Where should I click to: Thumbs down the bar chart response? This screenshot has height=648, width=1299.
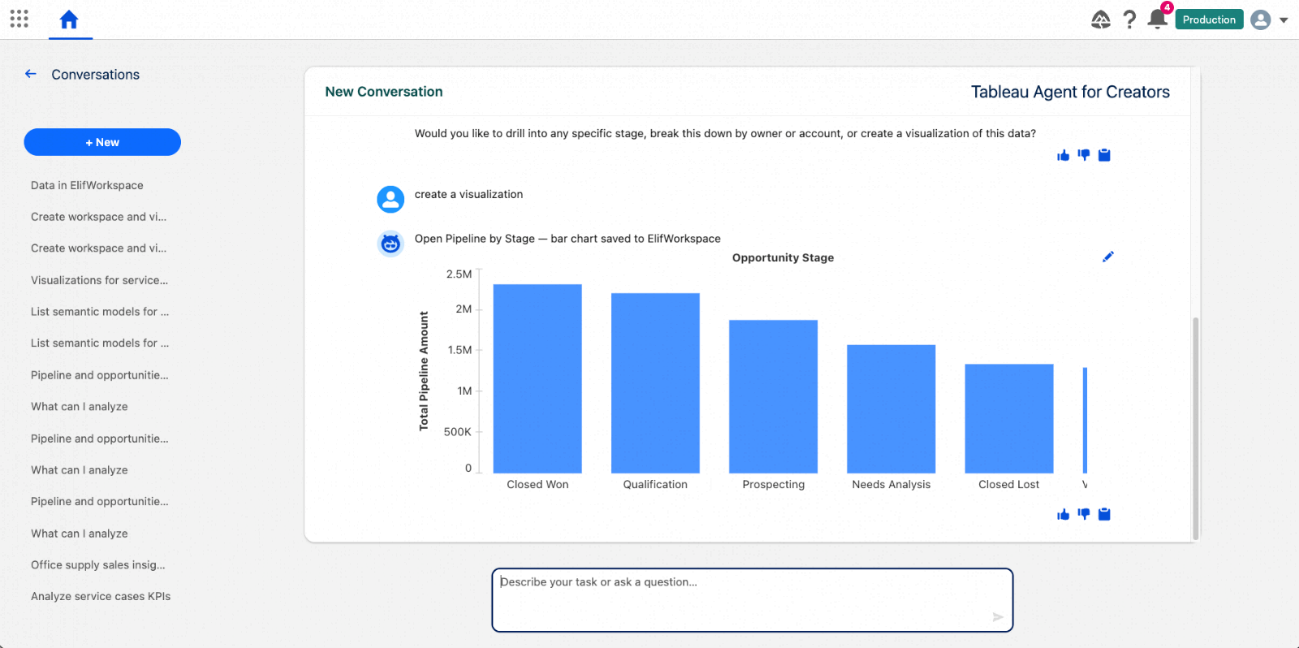1084,514
